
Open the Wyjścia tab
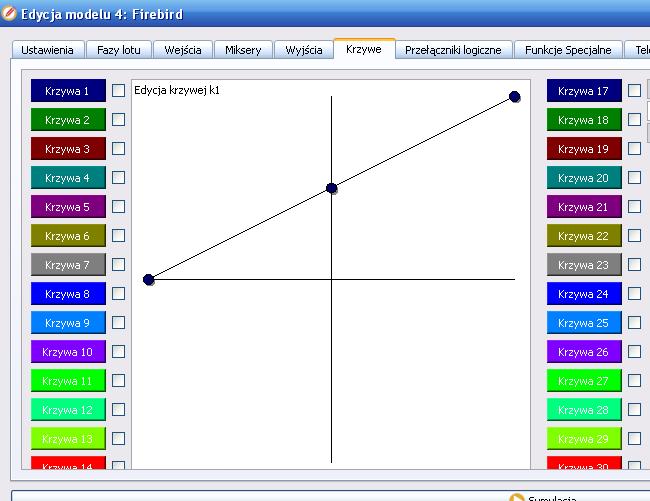304,50
